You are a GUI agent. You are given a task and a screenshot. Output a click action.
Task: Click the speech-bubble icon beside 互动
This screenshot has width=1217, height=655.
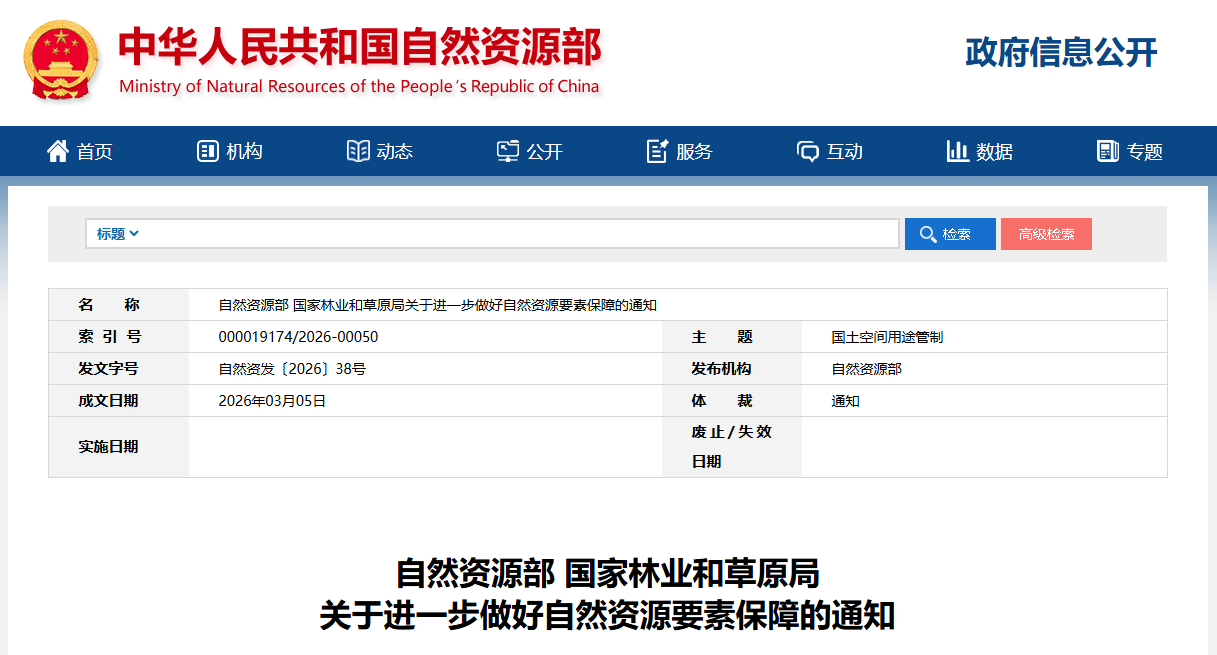807,150
